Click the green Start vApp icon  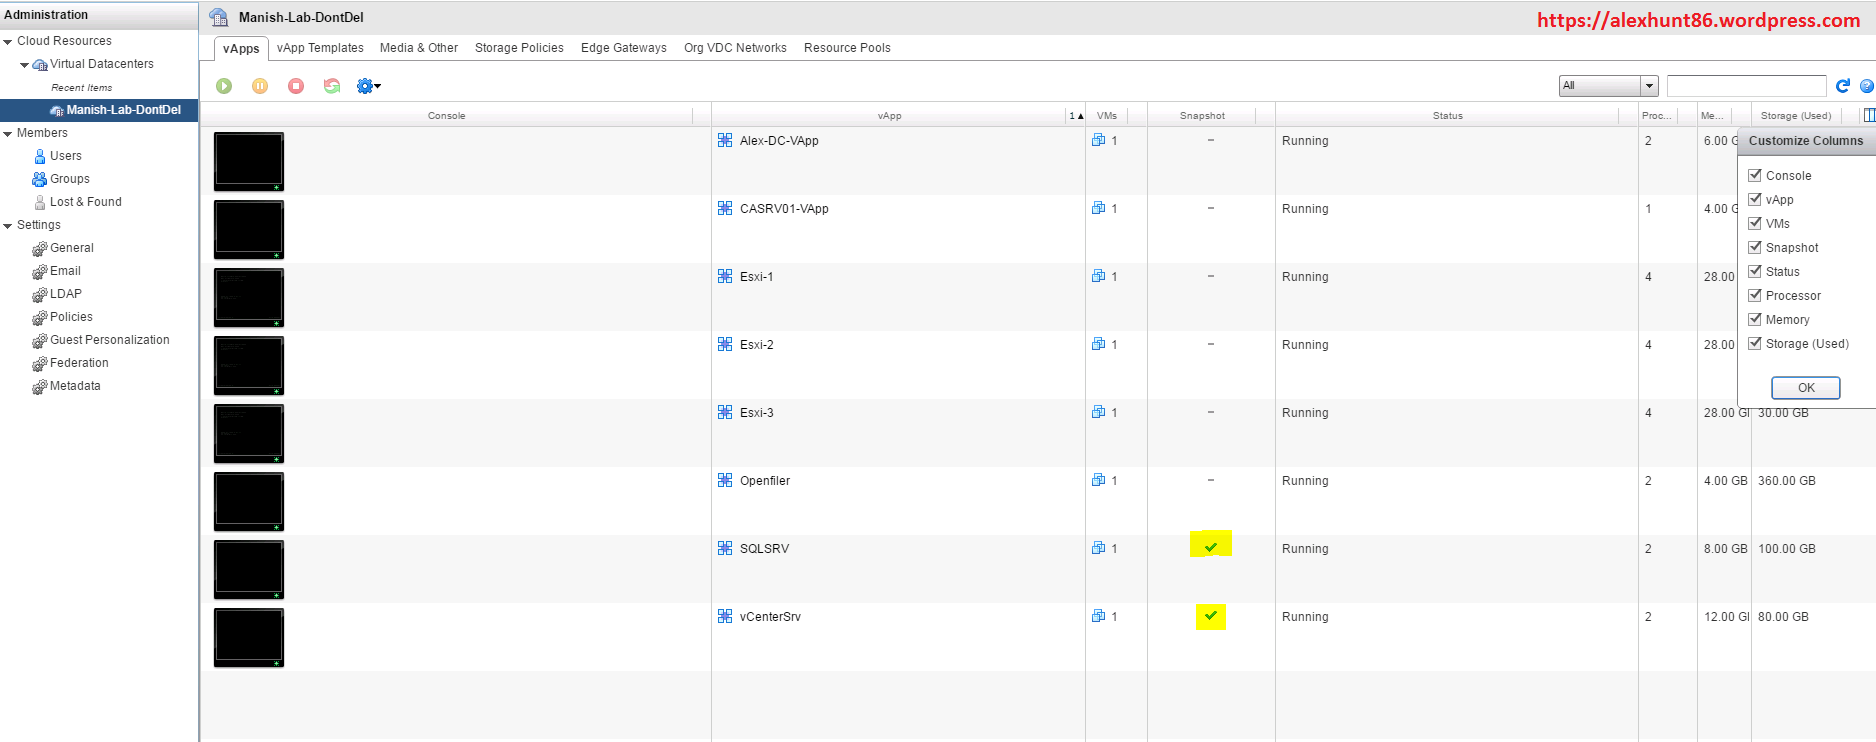click(224, 86)
